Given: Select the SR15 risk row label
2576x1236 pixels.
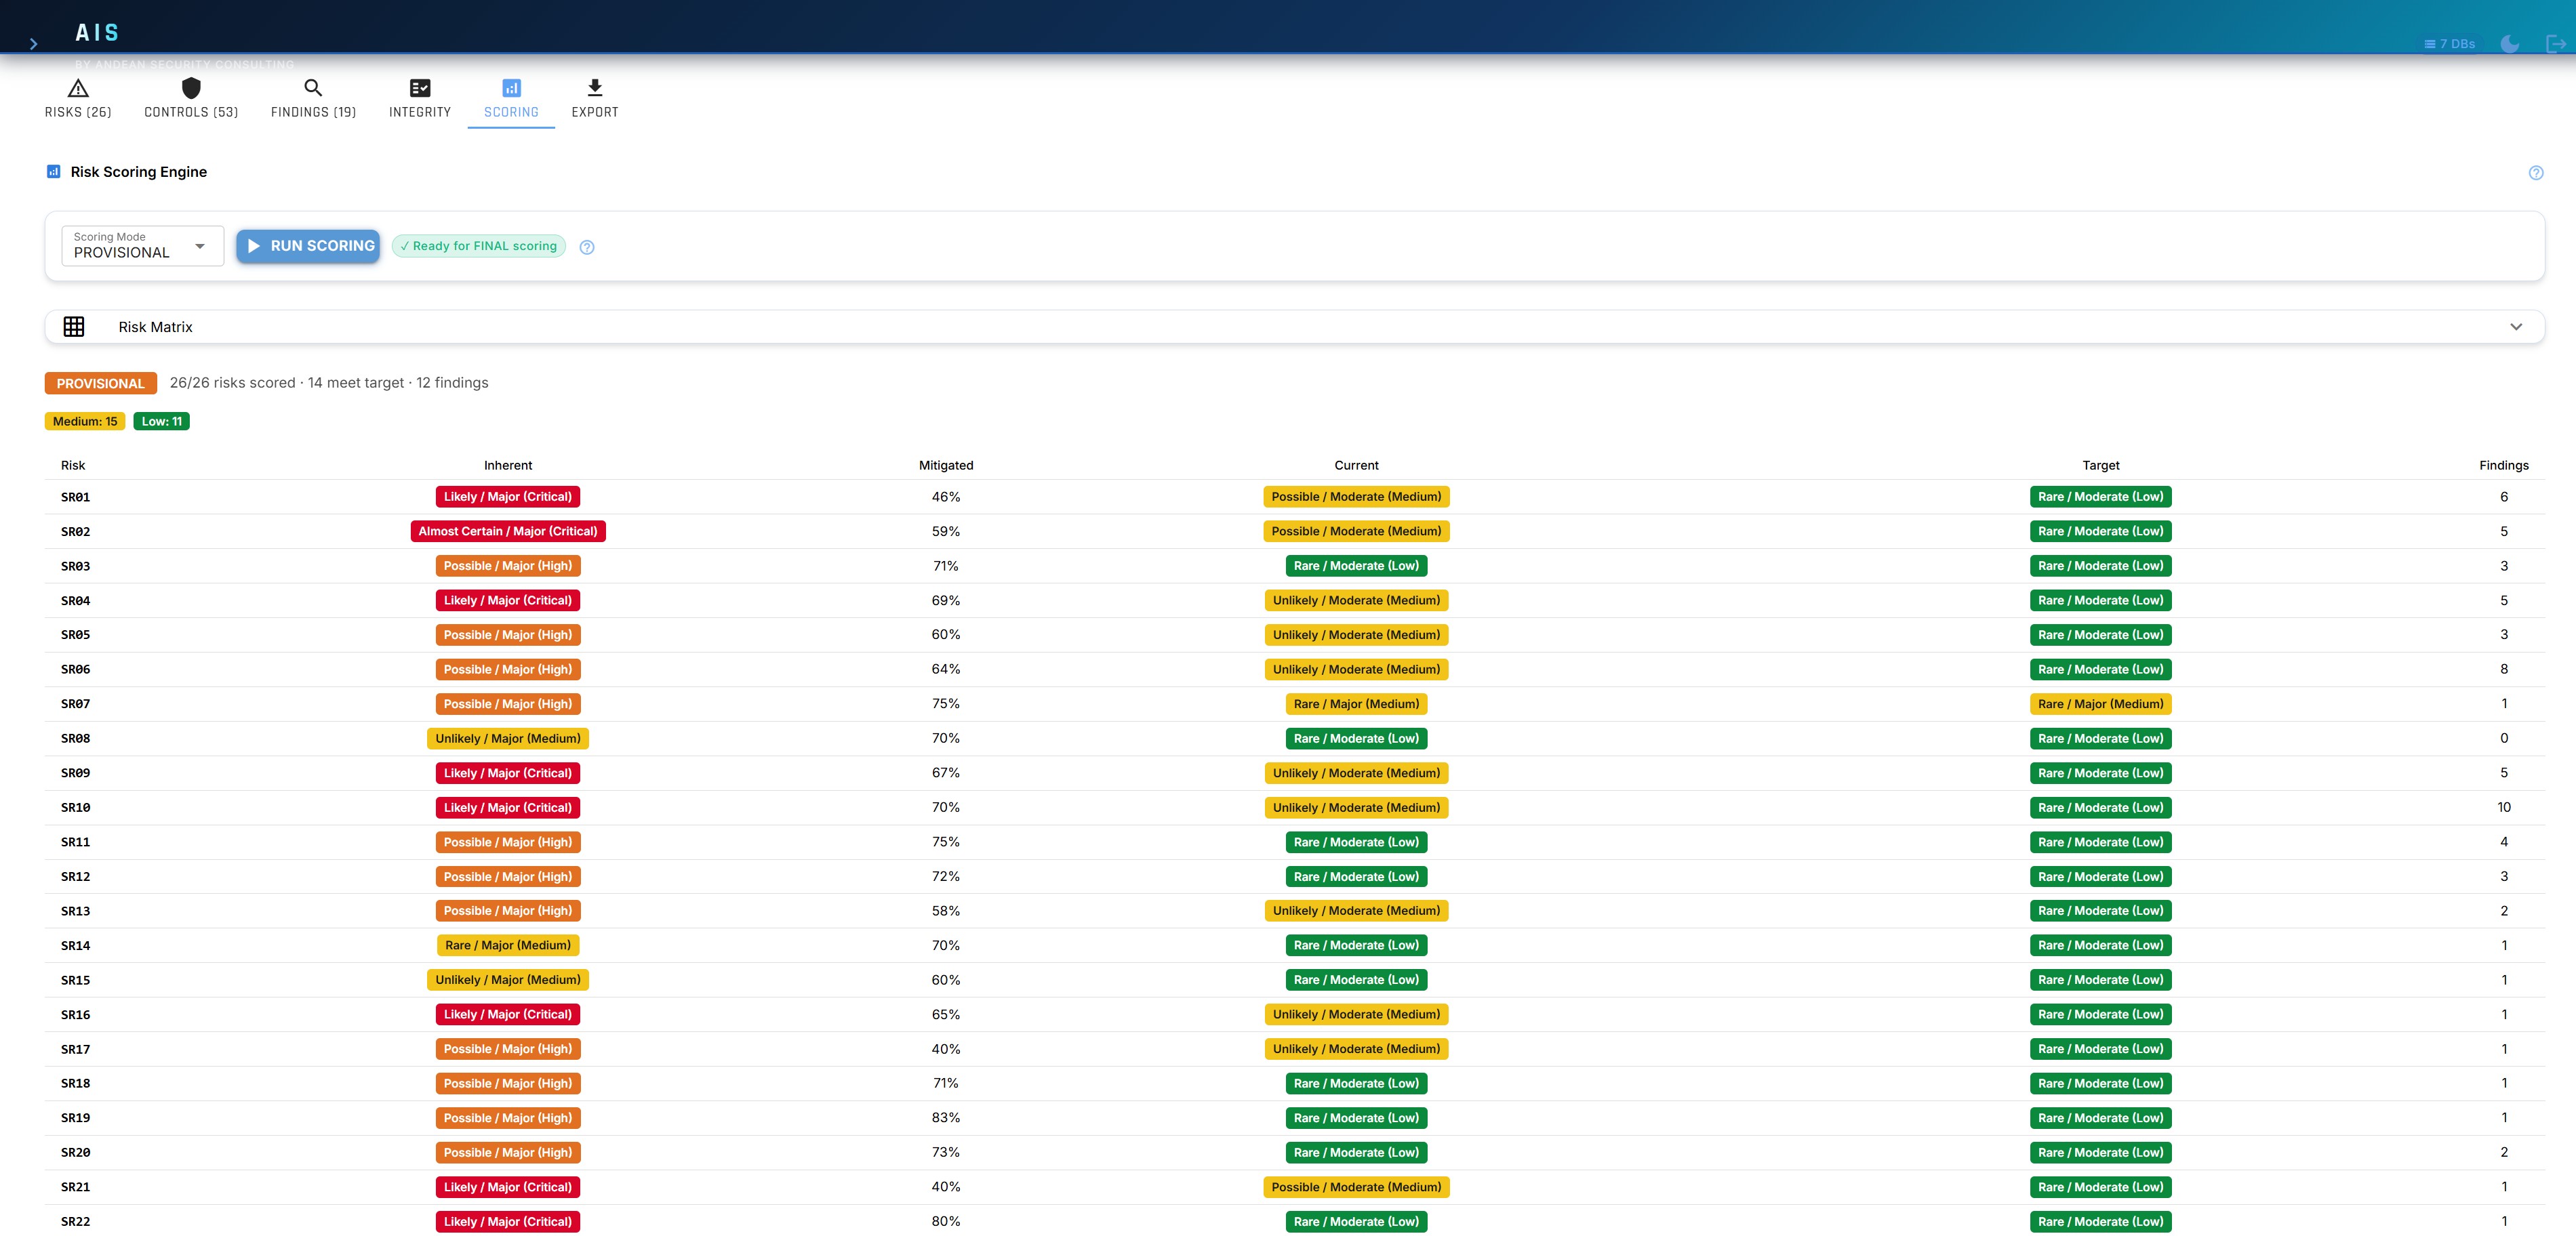Looking at the screenshot, I should coord(75,981).
